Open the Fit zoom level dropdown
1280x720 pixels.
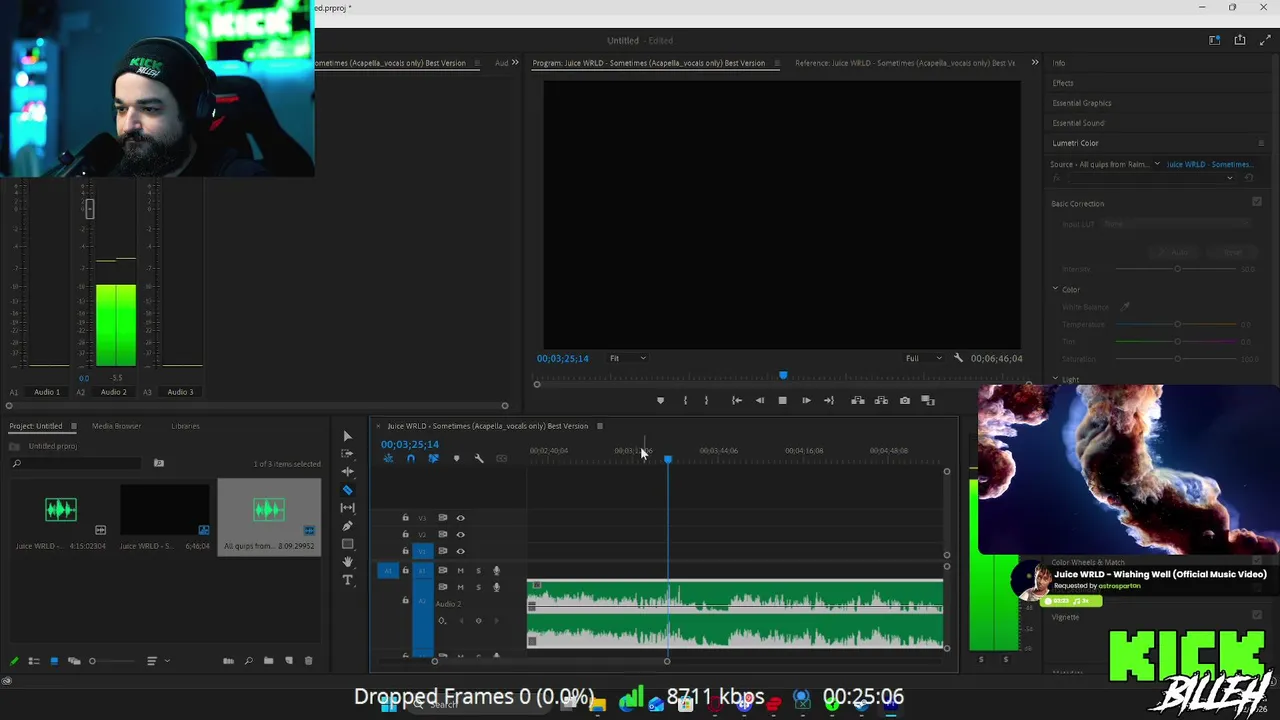click(x=628, y=358)
